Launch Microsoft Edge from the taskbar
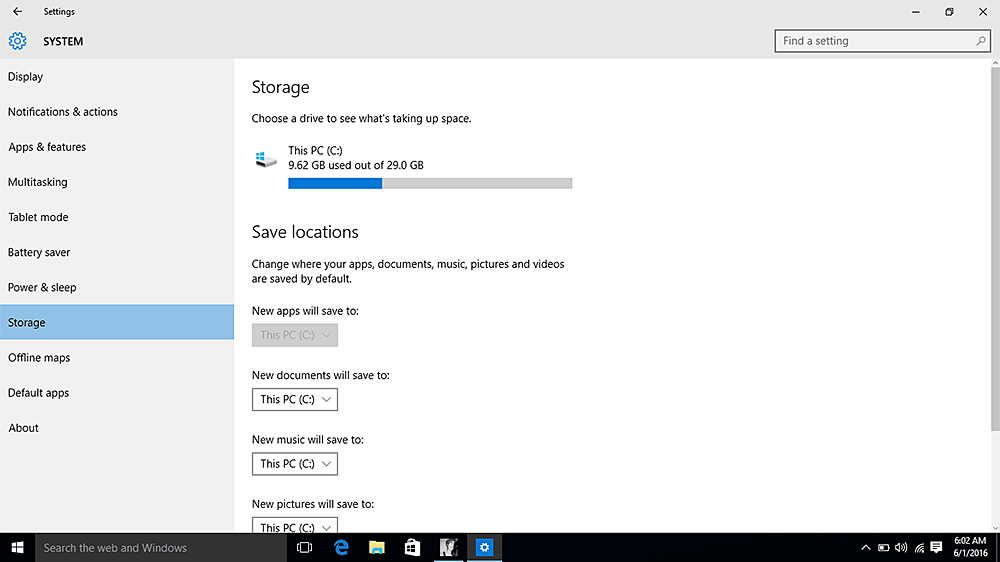This screenshot has height=562, width=1000. (341, 547)
